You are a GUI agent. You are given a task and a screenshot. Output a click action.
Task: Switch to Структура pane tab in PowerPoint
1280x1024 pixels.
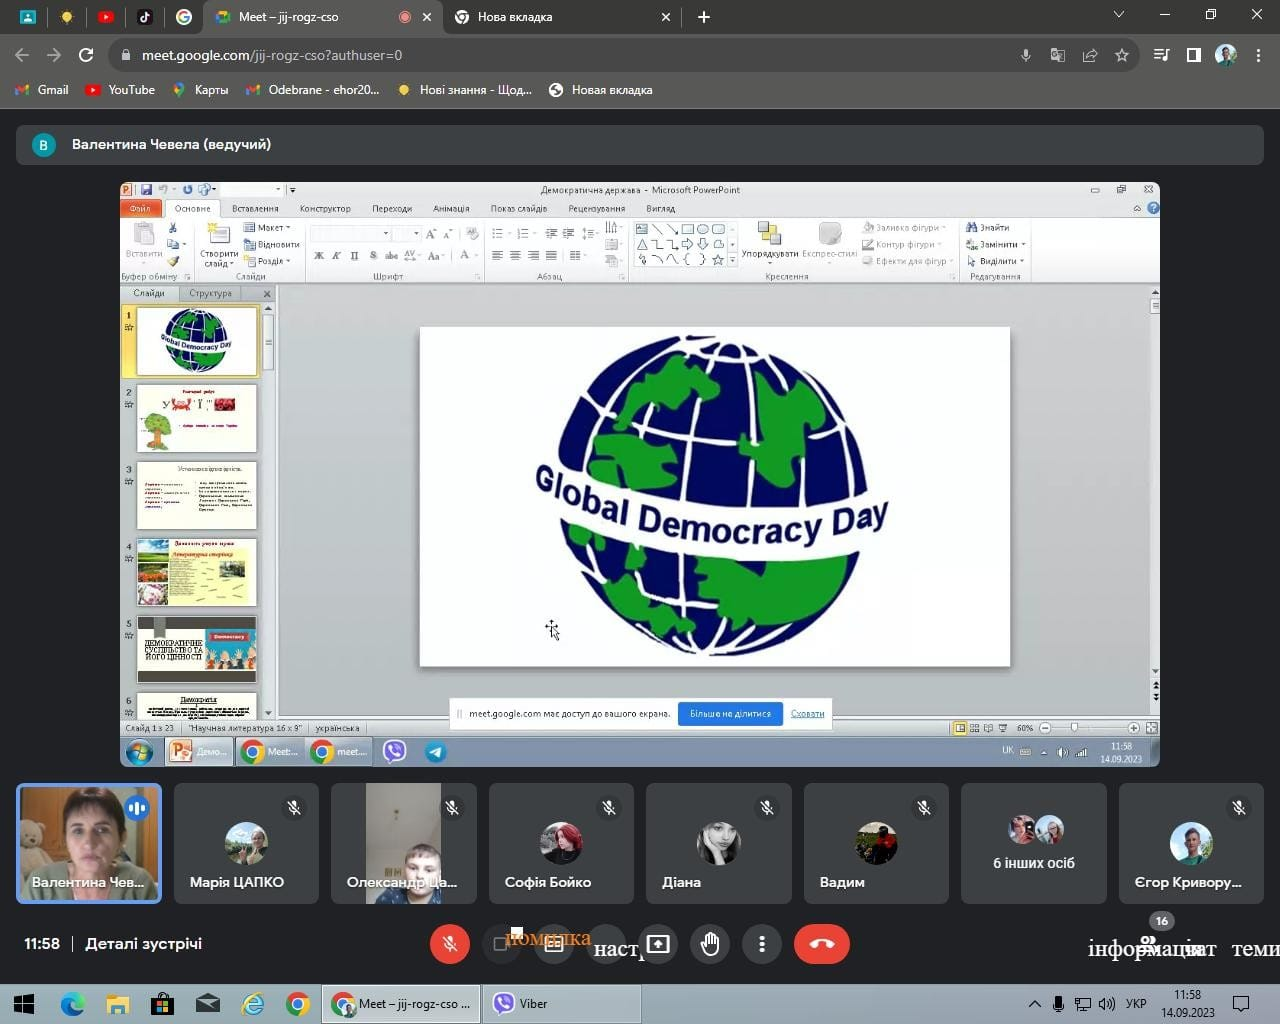pos(210,293)
